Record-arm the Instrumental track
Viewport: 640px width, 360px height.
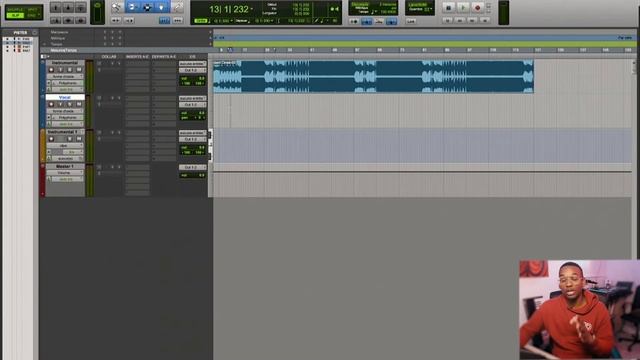point(51,70)
